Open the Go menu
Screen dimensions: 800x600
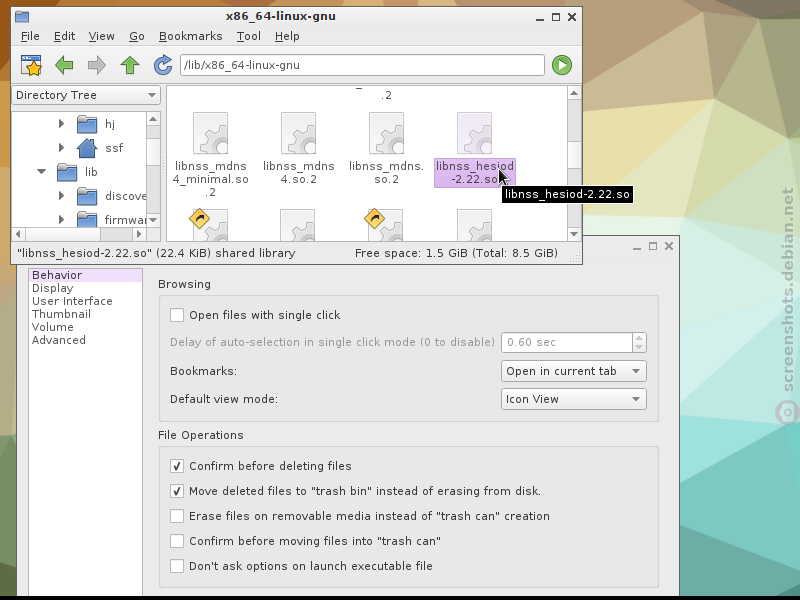(137, 36)
